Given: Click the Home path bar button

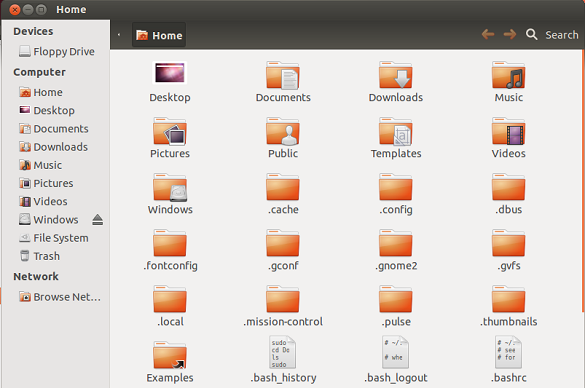Looking at the screenshot, I should 159,35.
